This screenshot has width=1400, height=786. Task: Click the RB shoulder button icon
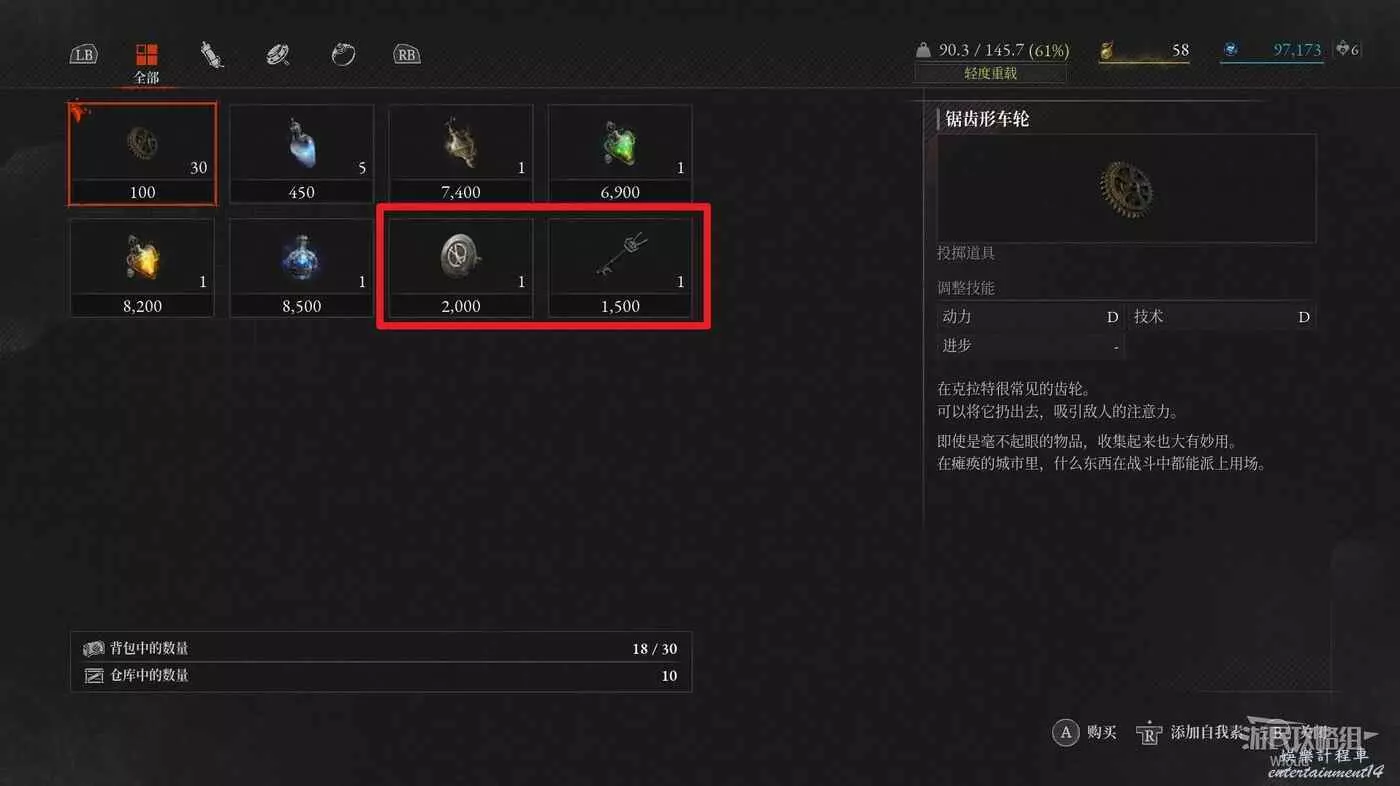tap(406, 54)
